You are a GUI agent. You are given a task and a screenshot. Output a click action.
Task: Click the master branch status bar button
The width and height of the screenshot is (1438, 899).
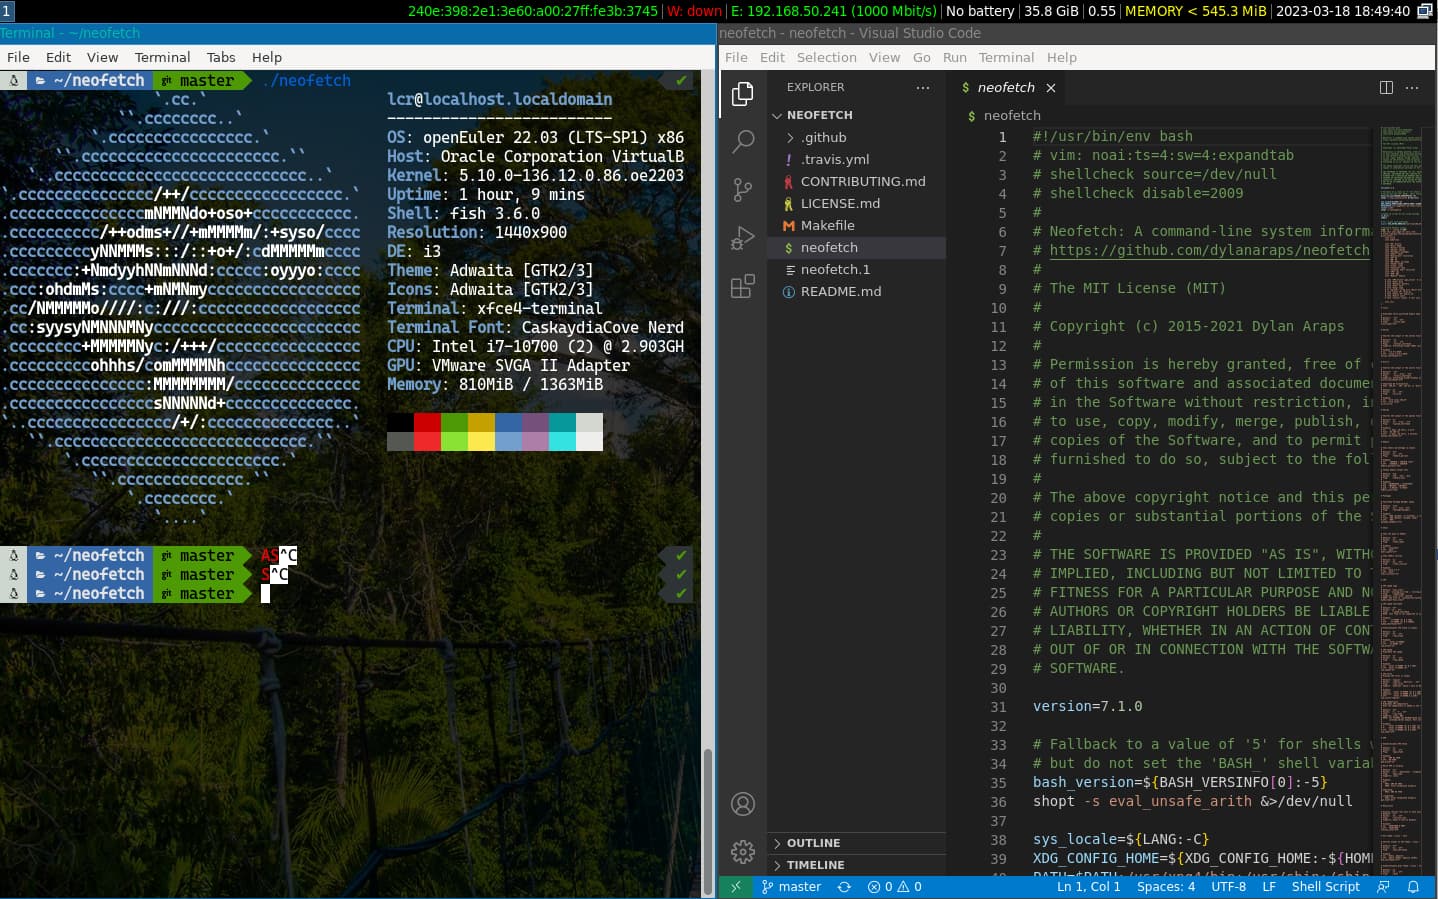(791, 887)
